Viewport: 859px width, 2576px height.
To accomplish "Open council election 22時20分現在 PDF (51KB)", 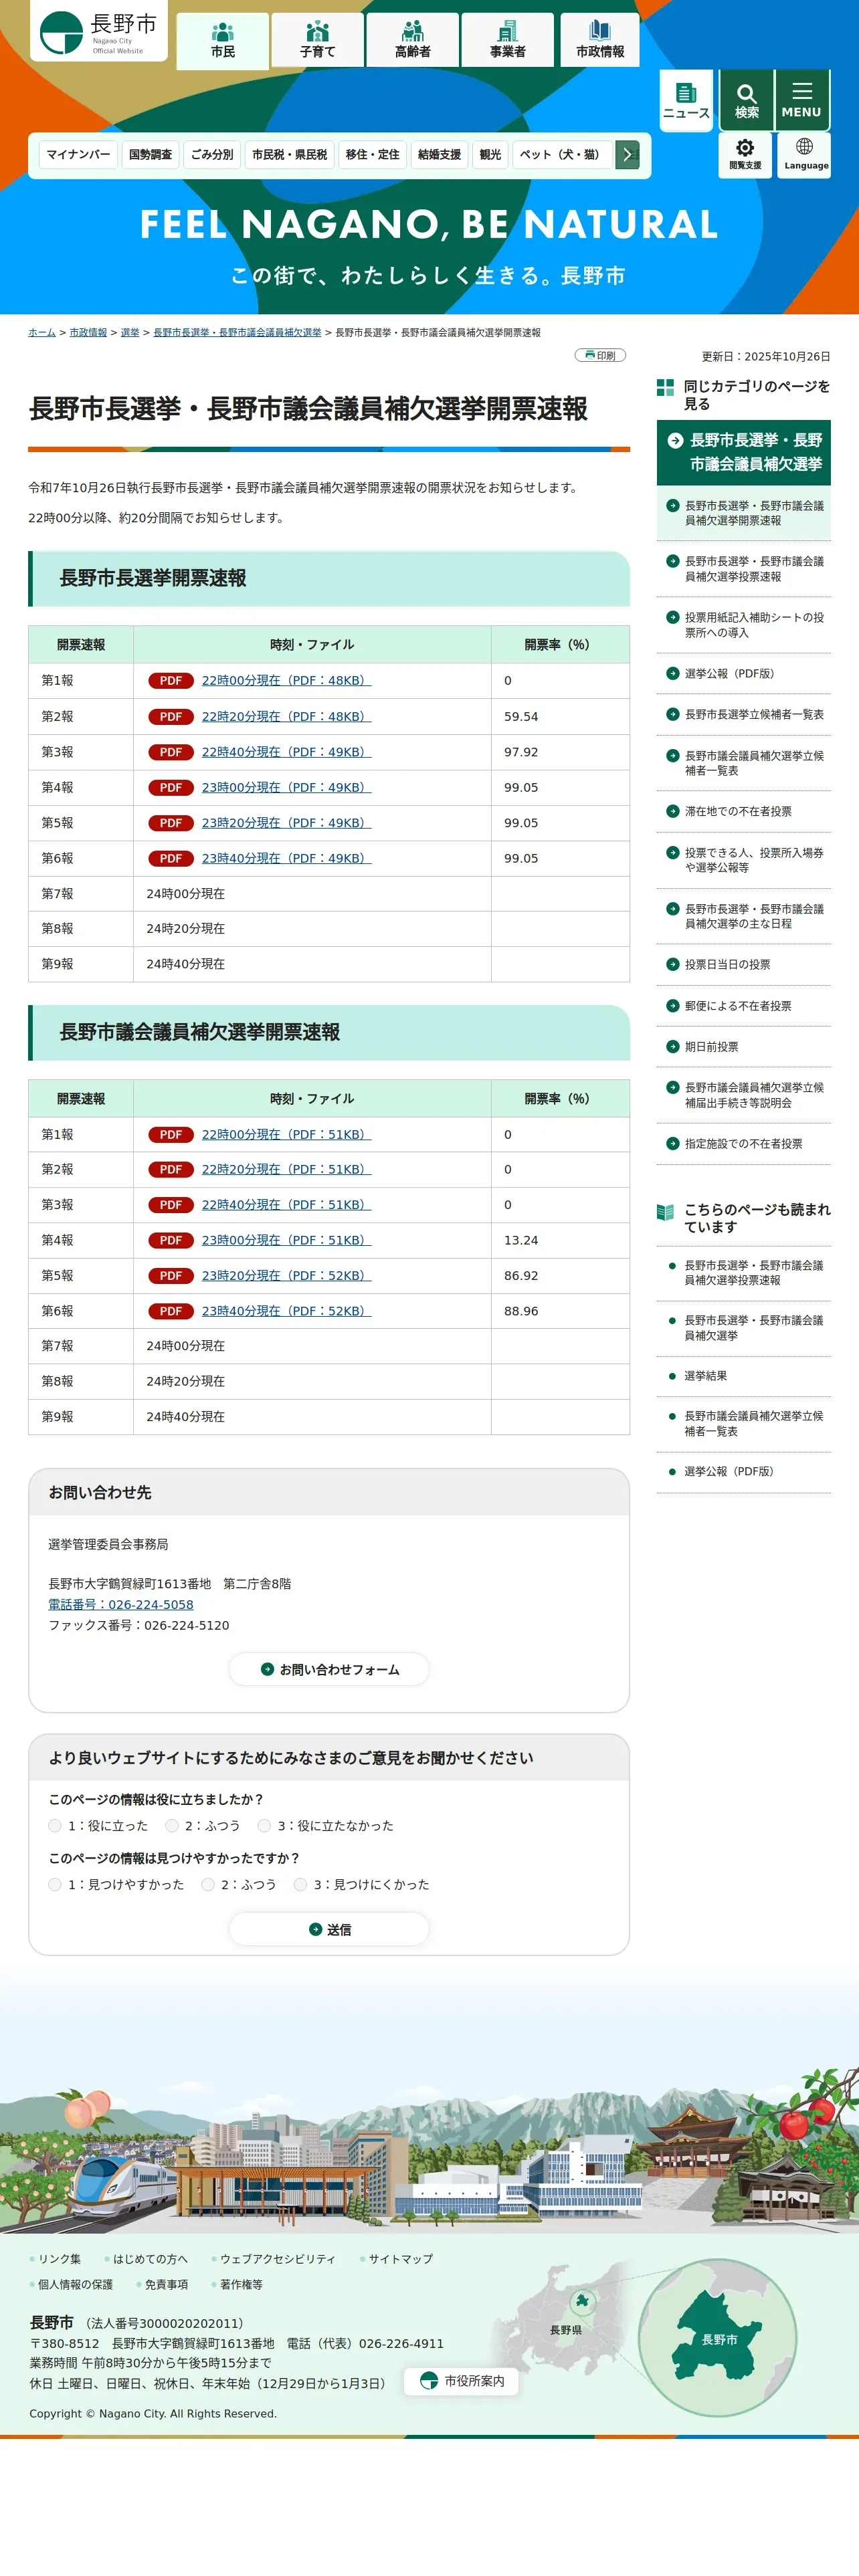I will (x=286, y=1169).
